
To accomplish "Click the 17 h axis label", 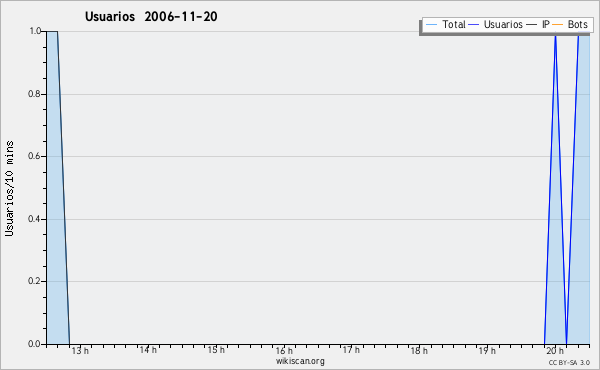I will (x=351, y=350).
